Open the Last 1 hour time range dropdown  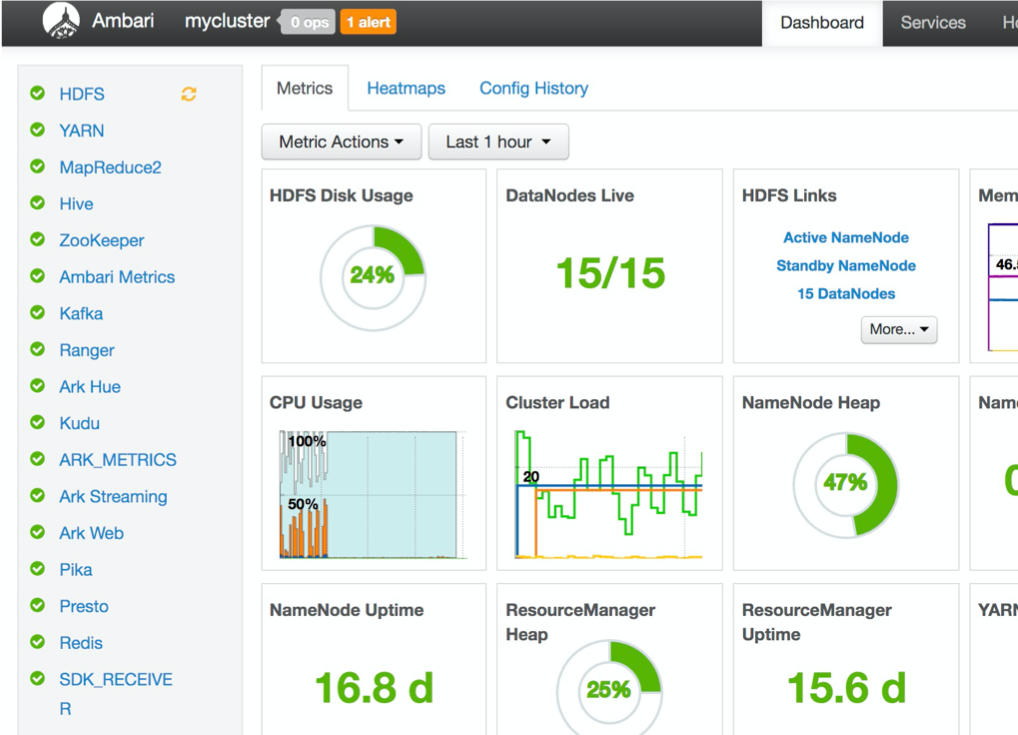coord(499,142)
